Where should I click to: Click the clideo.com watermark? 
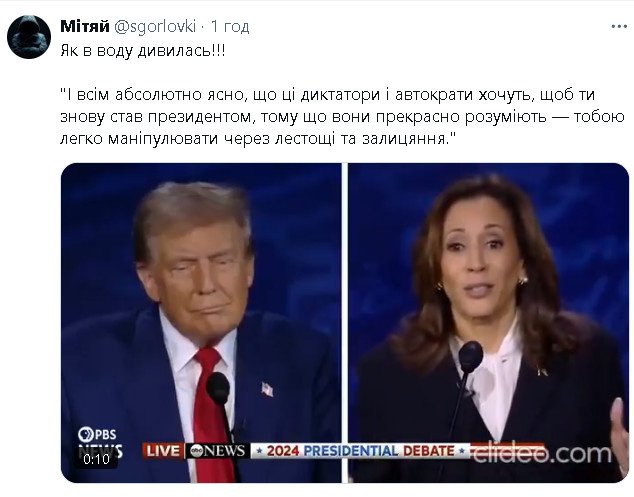coord(542,453)
